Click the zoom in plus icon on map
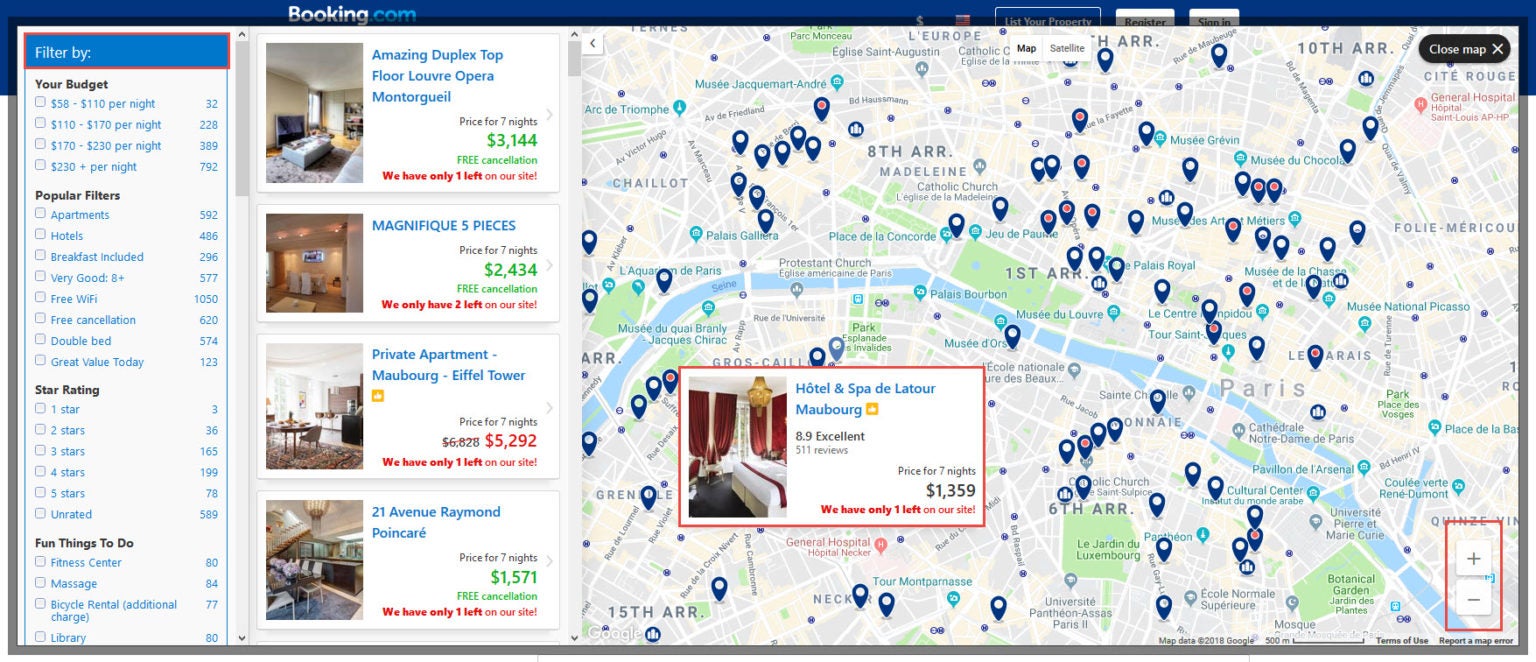The height and width of the screenshot is (662, 1536). click(x=1472, y=558)
